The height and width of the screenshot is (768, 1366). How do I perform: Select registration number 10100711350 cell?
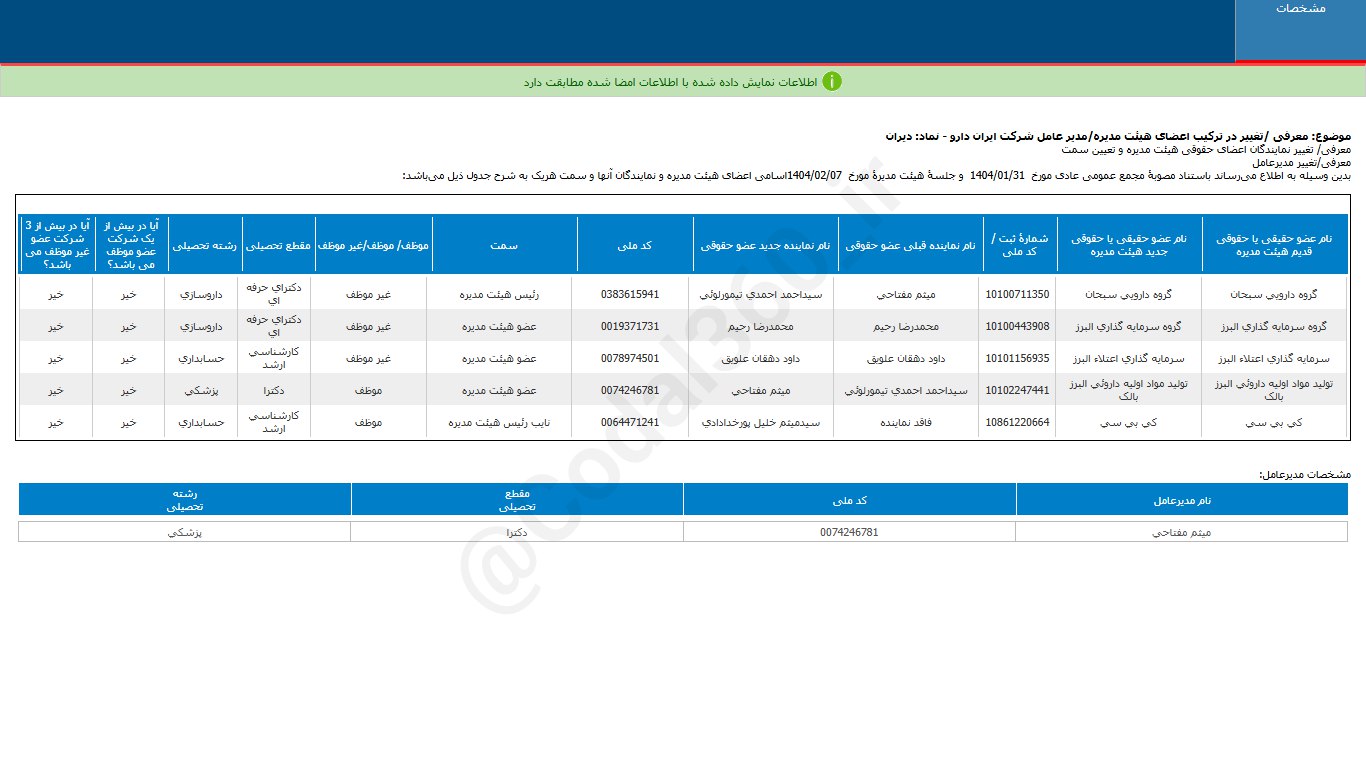tap(1017, 295)
